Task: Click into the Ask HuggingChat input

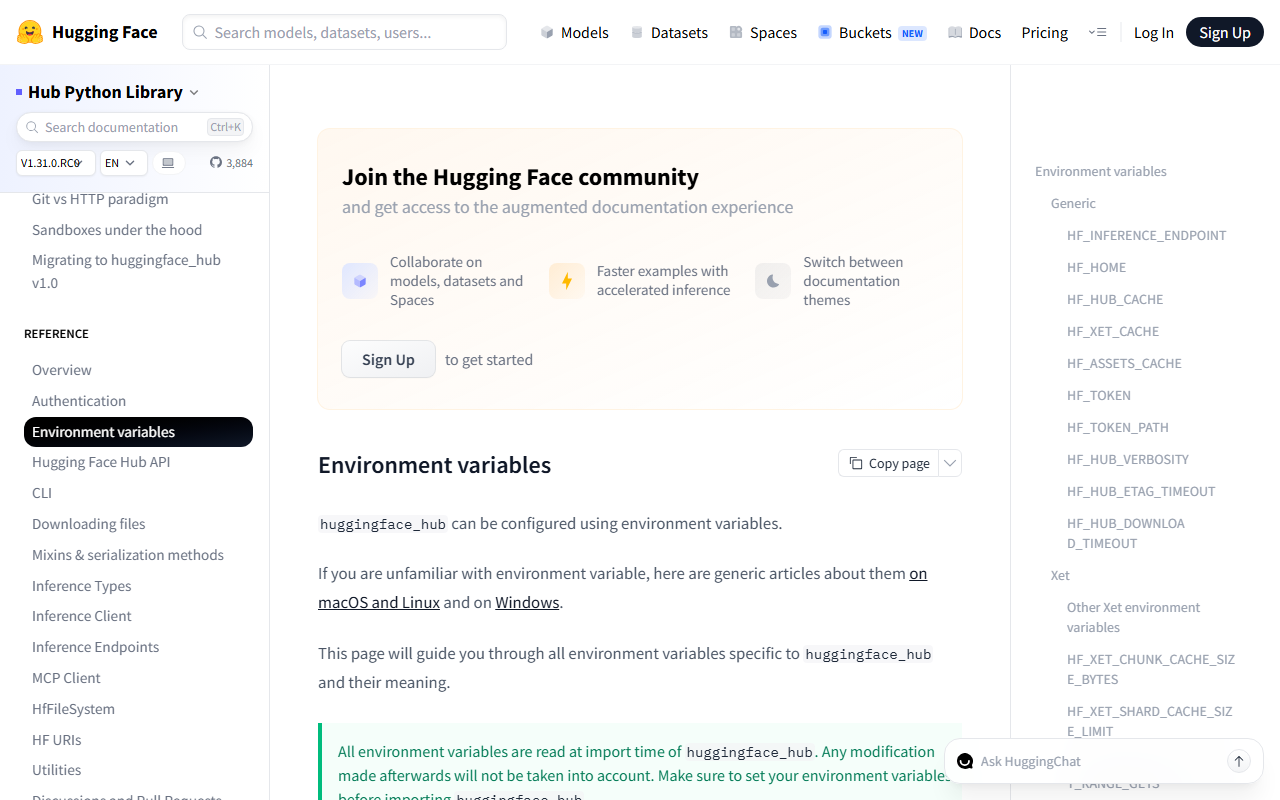Action: point(1100,761)
